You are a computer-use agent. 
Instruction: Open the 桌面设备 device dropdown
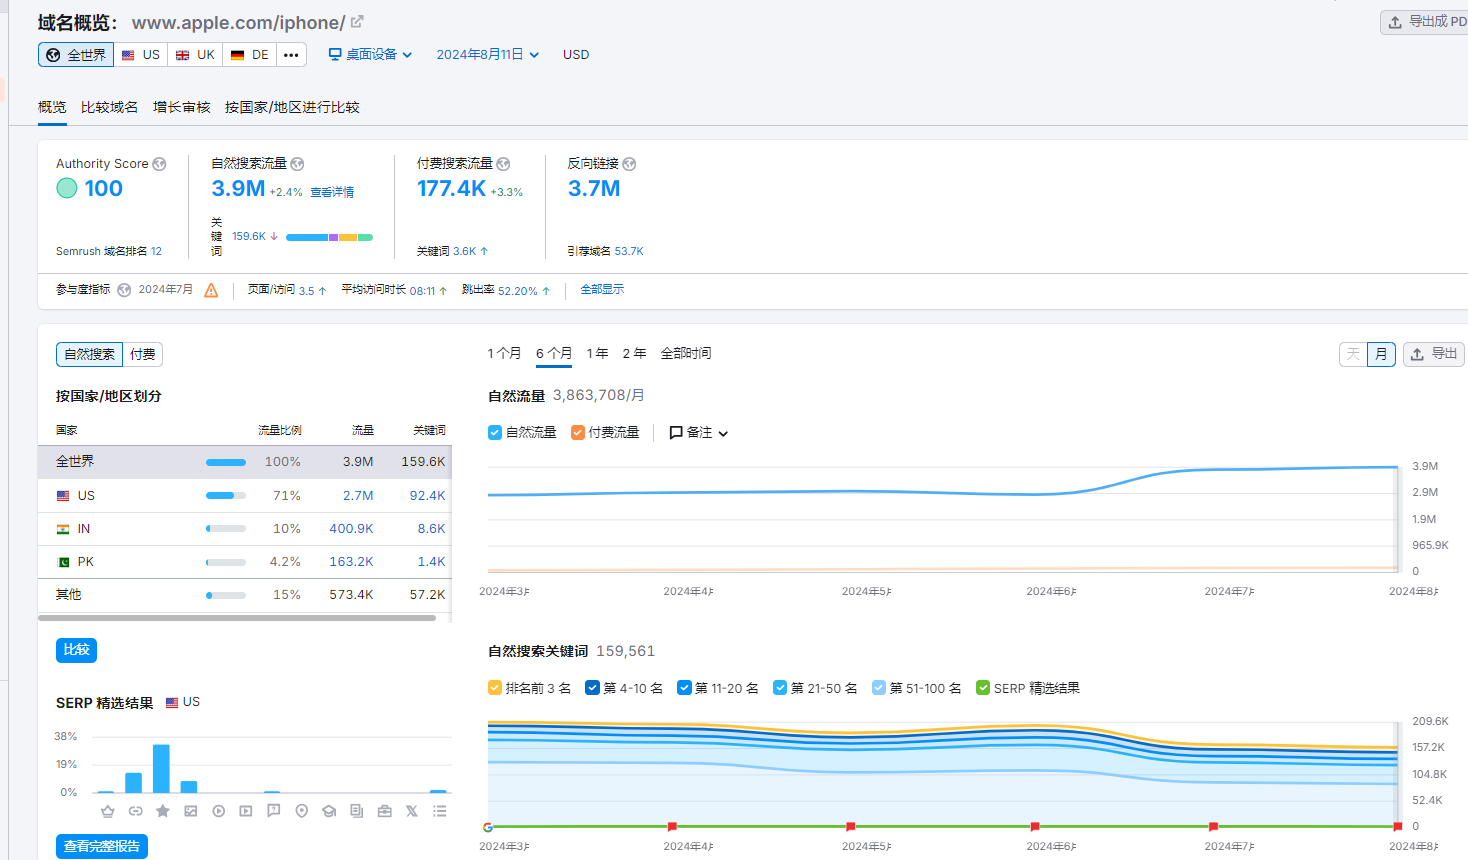click(370, 55)
